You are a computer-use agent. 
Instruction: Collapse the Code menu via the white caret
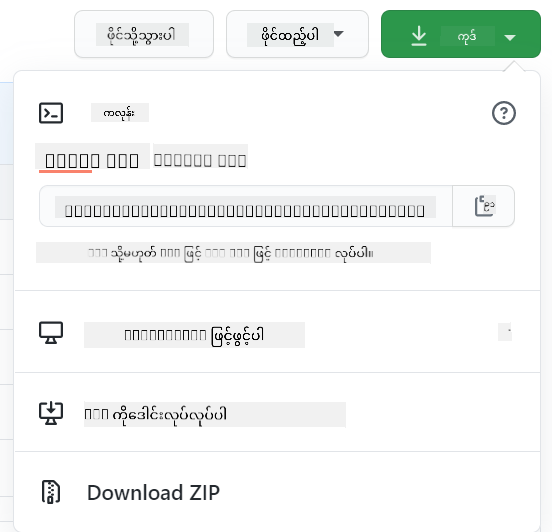point(510,37)
